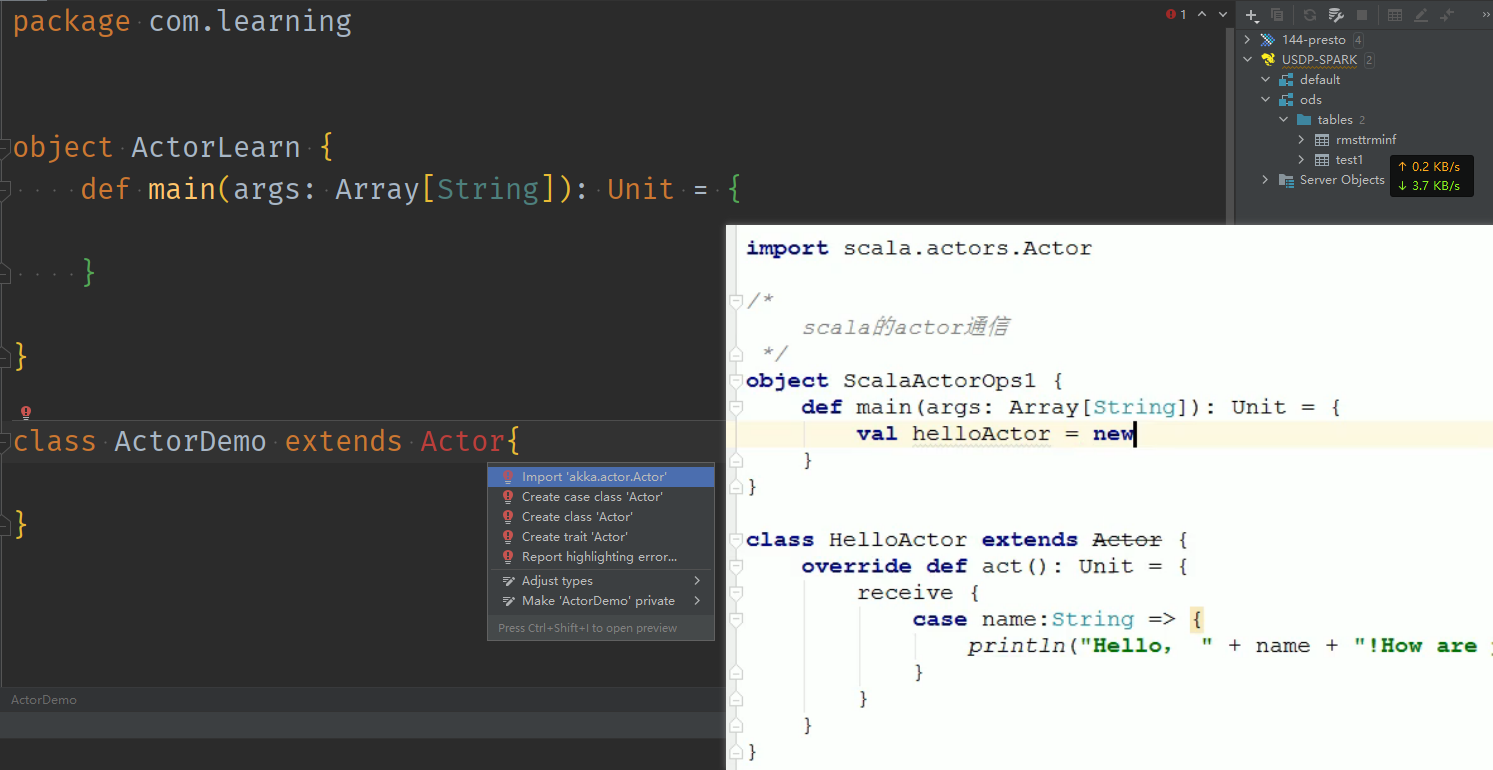Screen dimensions: 1493x770
Task: Collapse the USDP-SPARK tree node
Action: pyautogui.click(x=1248, y=59)
